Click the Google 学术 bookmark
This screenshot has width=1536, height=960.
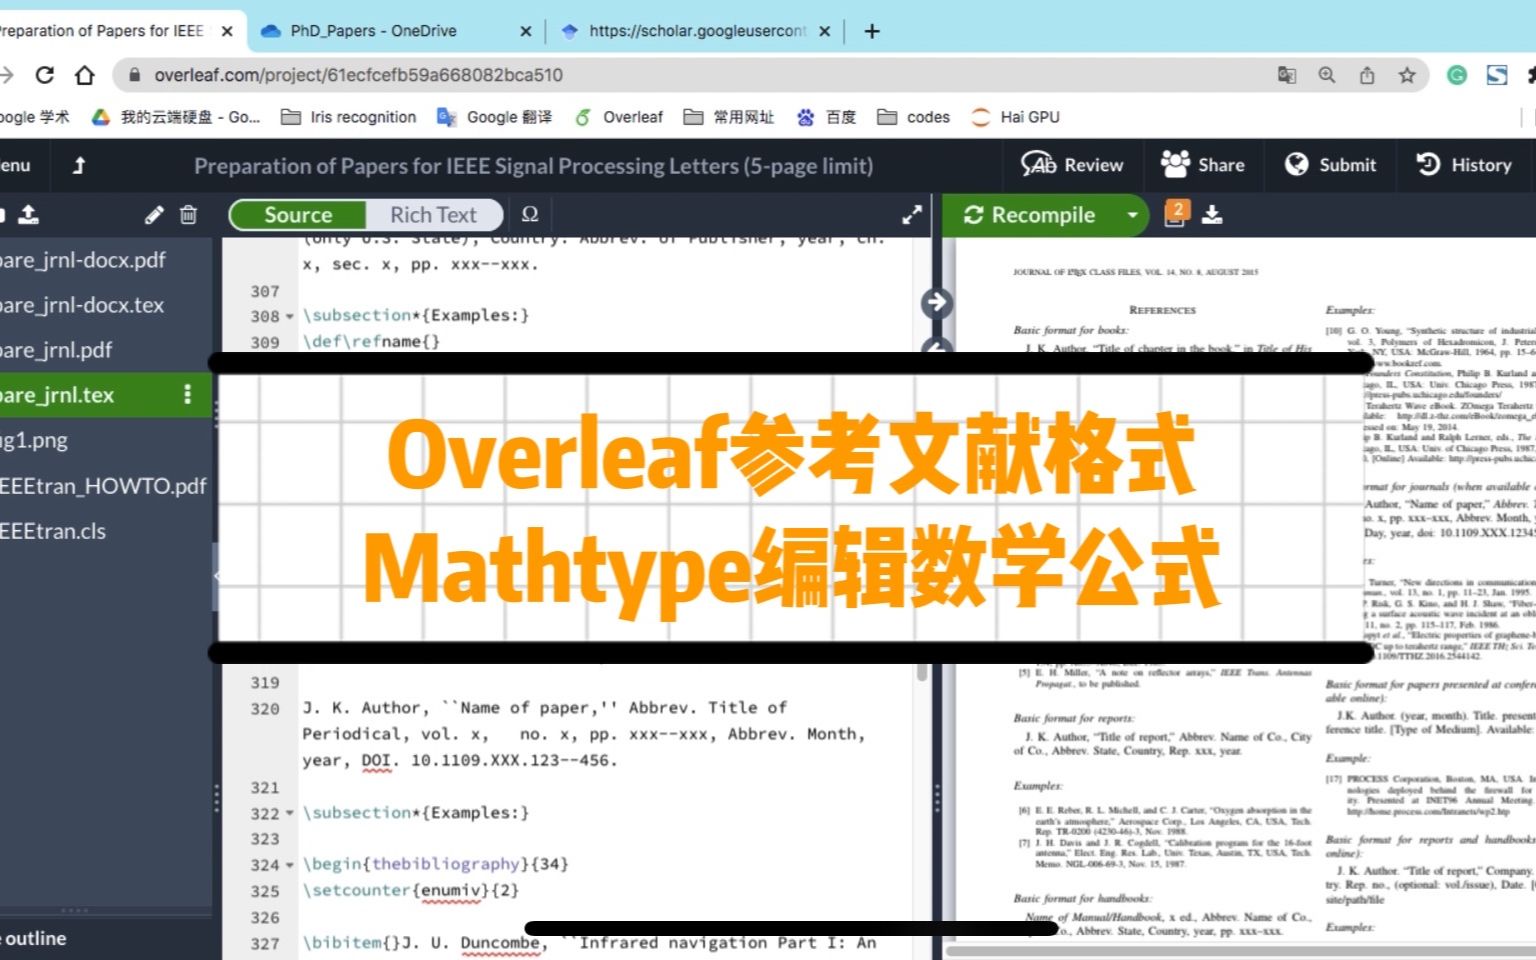tap(34, 117)
